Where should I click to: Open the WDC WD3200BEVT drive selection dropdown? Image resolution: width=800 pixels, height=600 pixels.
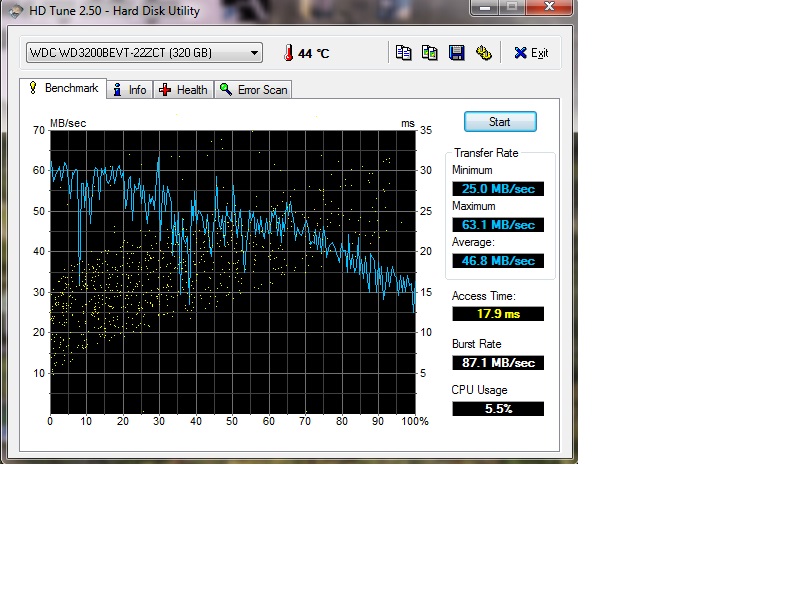point(144,53)
